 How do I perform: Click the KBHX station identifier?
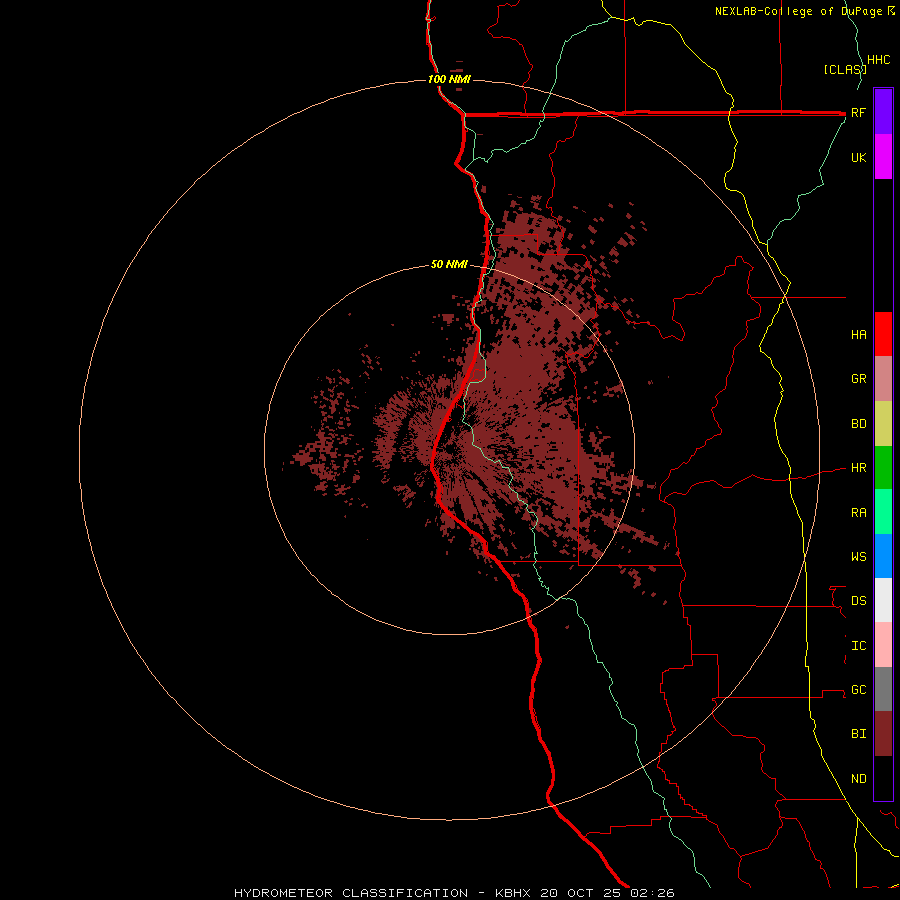[513, 893]
